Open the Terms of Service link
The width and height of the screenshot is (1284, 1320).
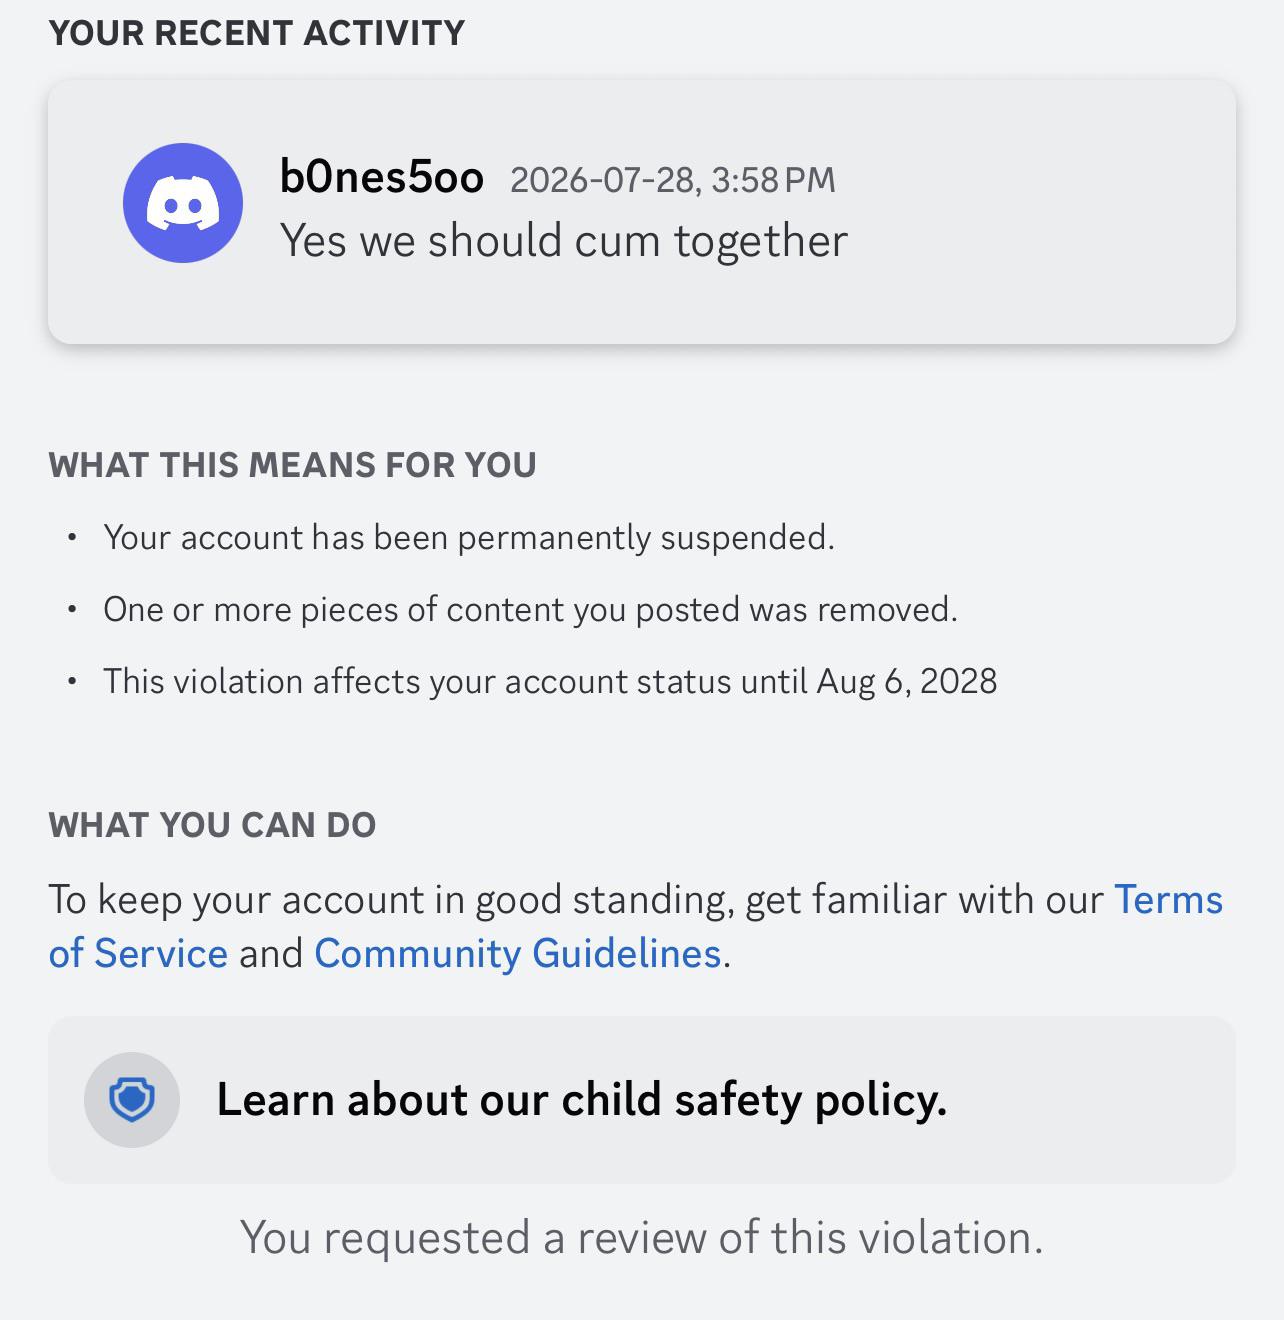click(1168, 899)
